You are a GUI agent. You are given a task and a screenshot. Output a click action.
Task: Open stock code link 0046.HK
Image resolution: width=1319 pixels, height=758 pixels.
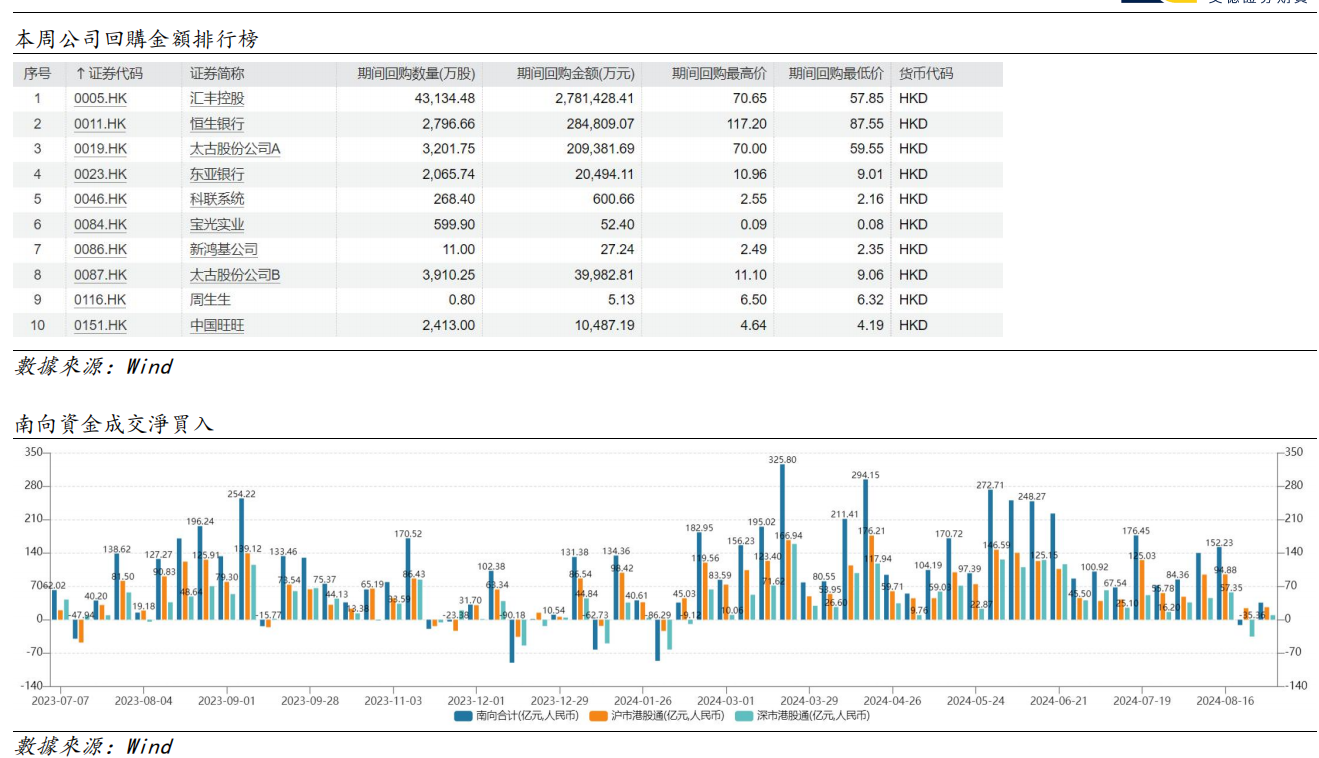click(x=101, y=199)
